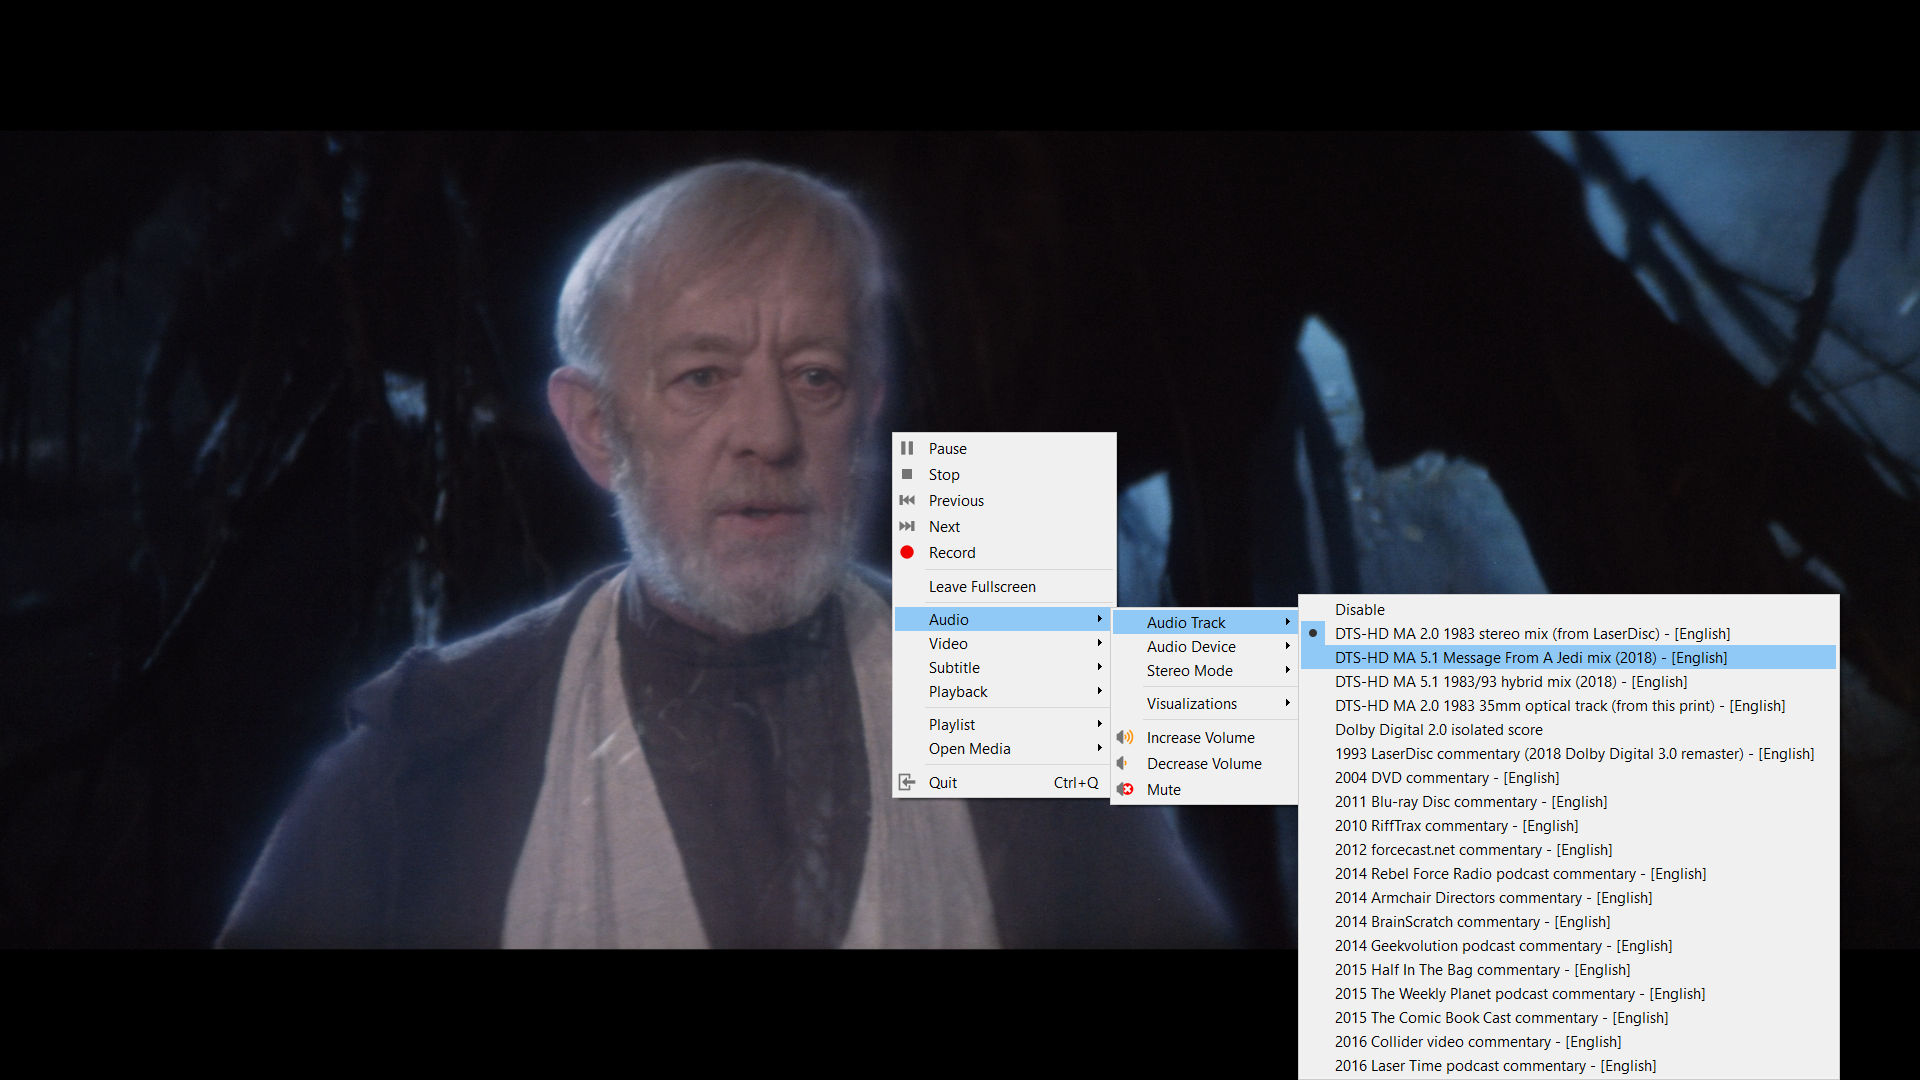
Task: Expand the Video submenu
Action: pyautogui.click(x=1003, y=643)
